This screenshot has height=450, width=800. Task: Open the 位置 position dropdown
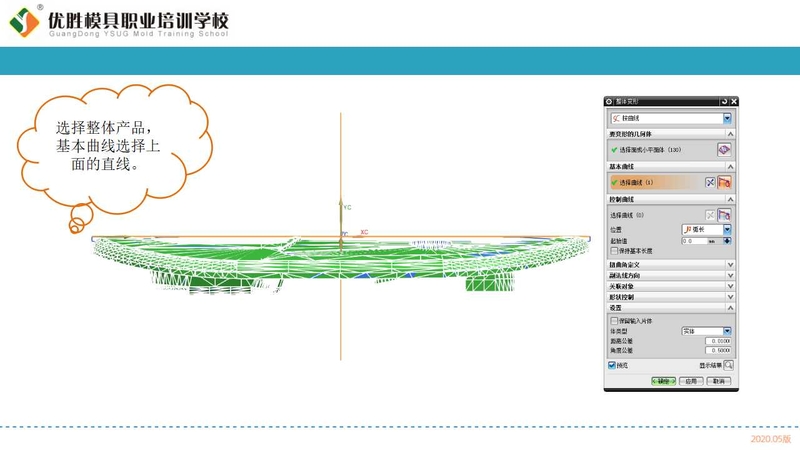(727, 229)
